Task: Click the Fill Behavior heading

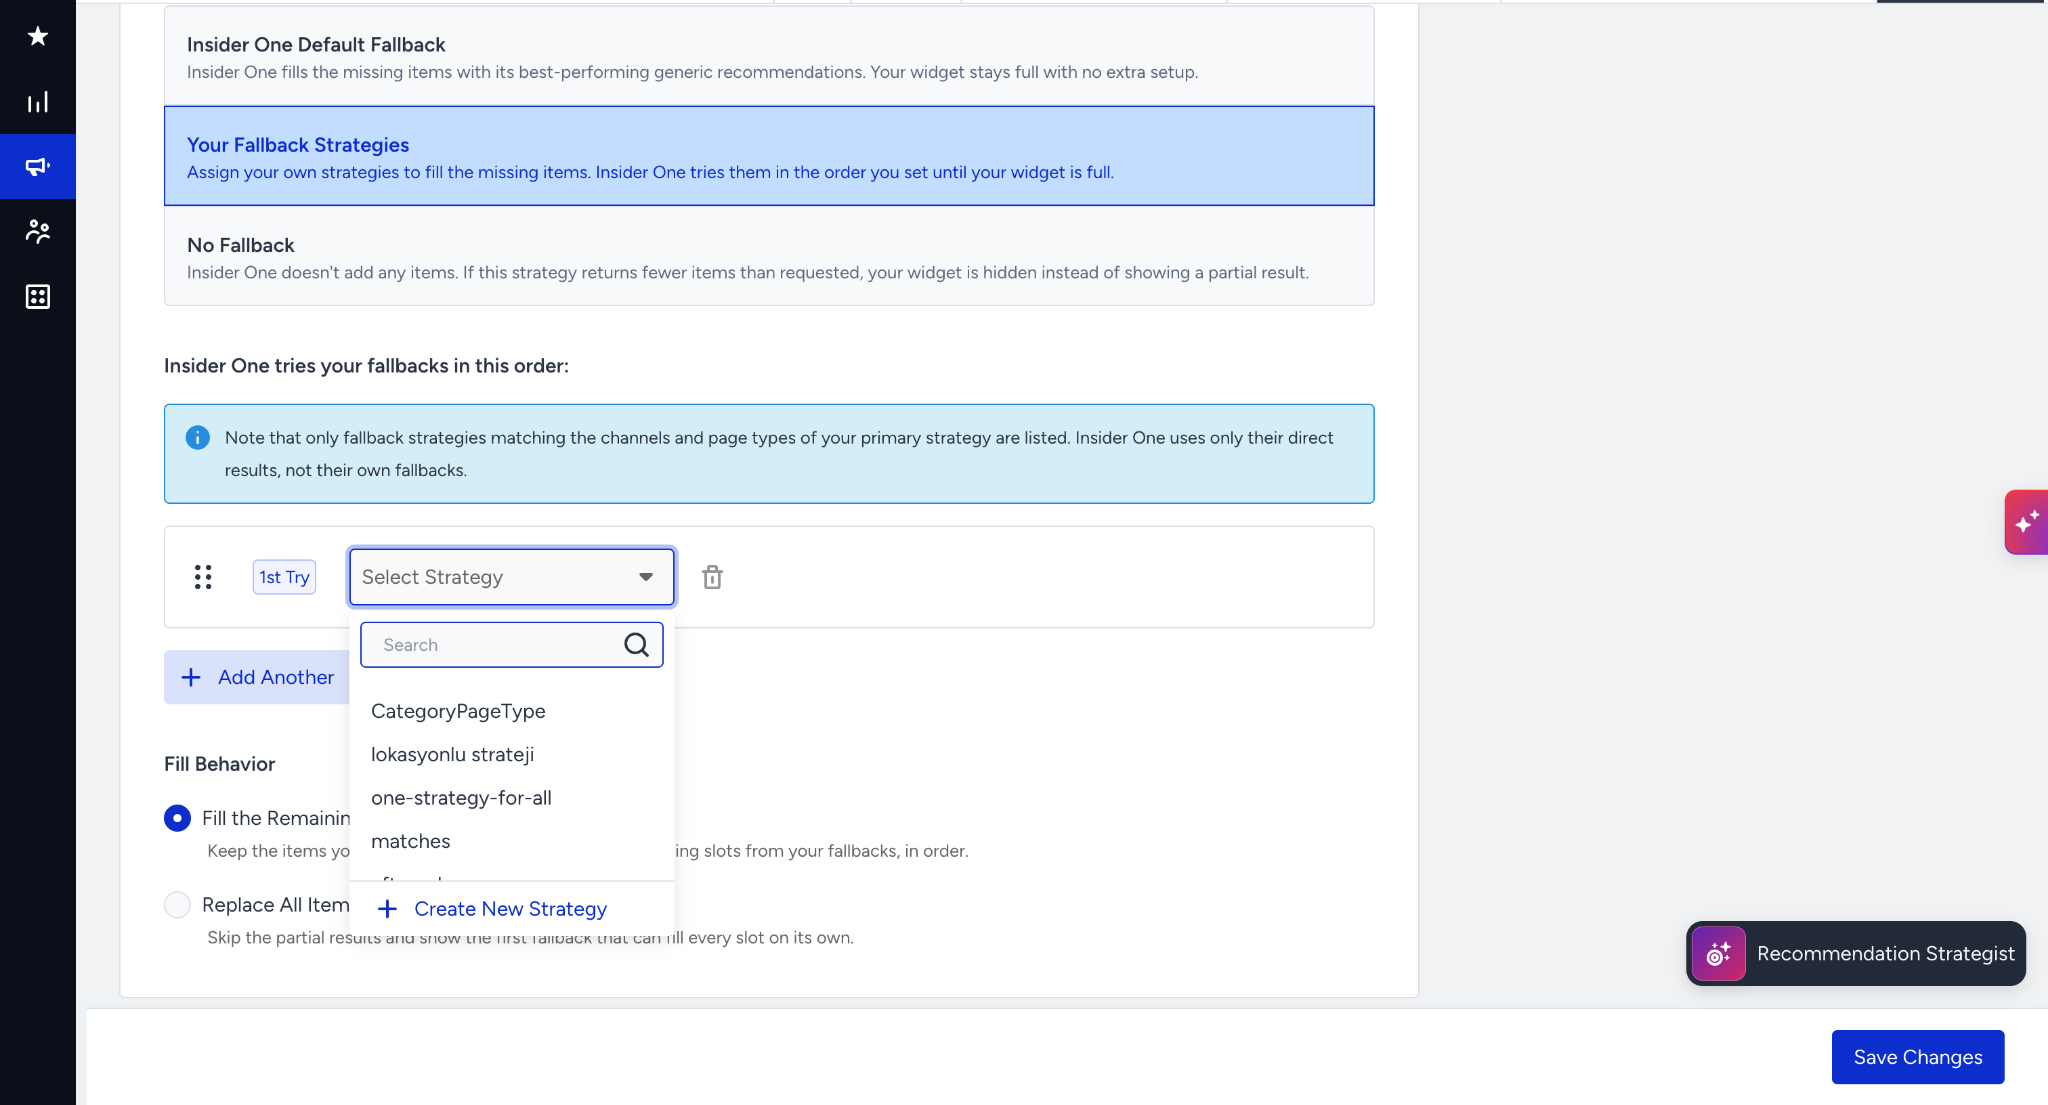Action: pyautogui.click(x=219, y=764)
